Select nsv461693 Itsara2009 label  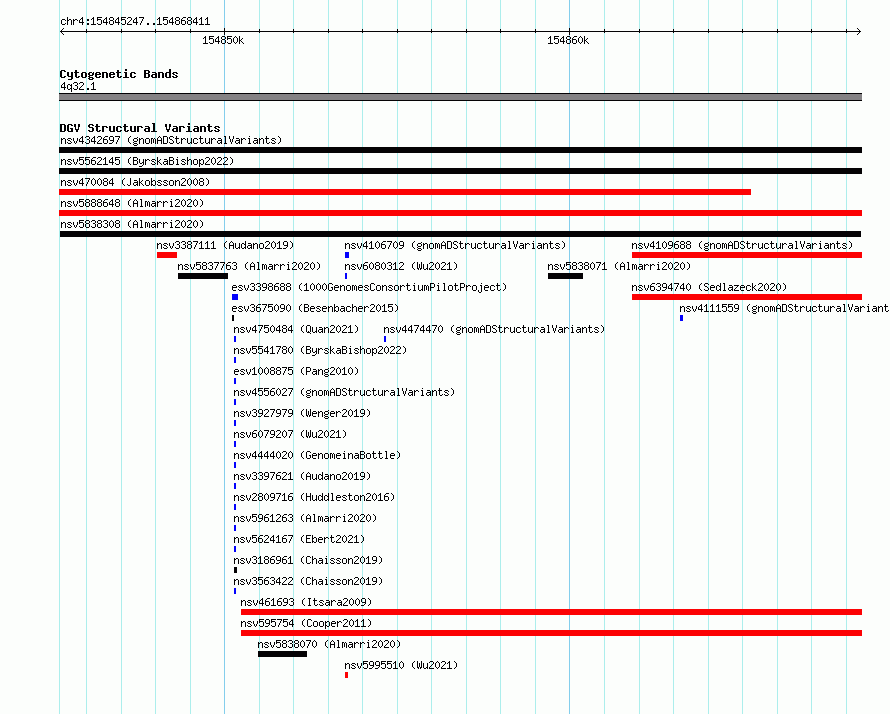(307, 602)
